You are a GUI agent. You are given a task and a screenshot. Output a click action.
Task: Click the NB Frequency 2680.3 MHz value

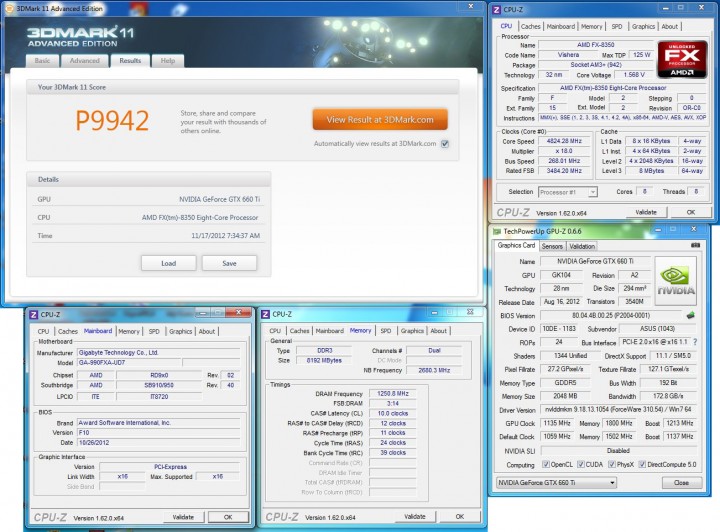pos(434,370)
